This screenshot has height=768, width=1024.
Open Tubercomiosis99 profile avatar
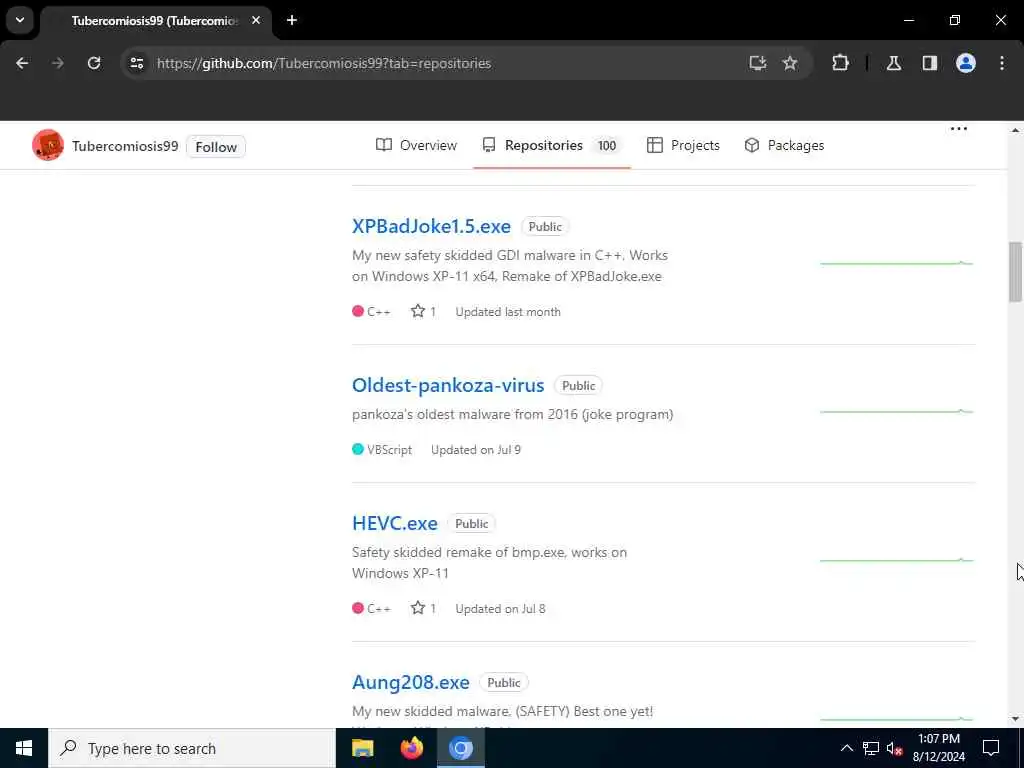(48, 145)
